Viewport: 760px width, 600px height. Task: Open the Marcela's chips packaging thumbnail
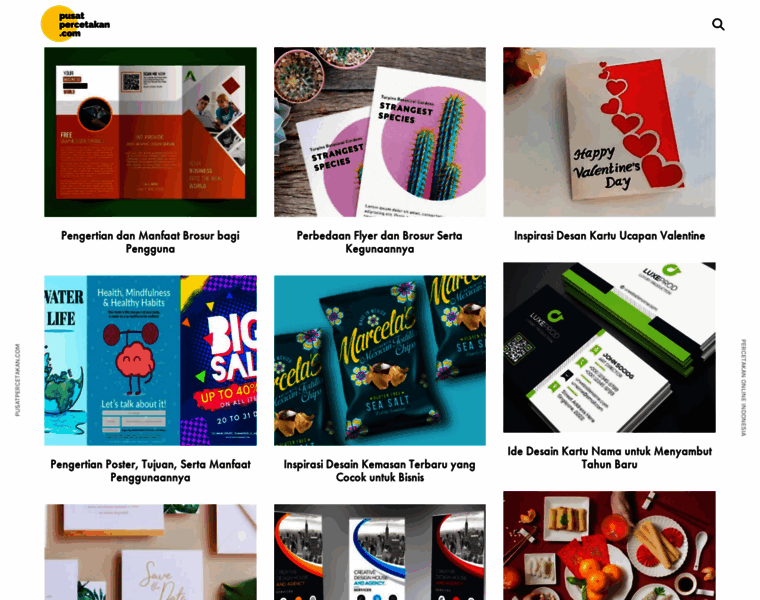pos(380,361)
